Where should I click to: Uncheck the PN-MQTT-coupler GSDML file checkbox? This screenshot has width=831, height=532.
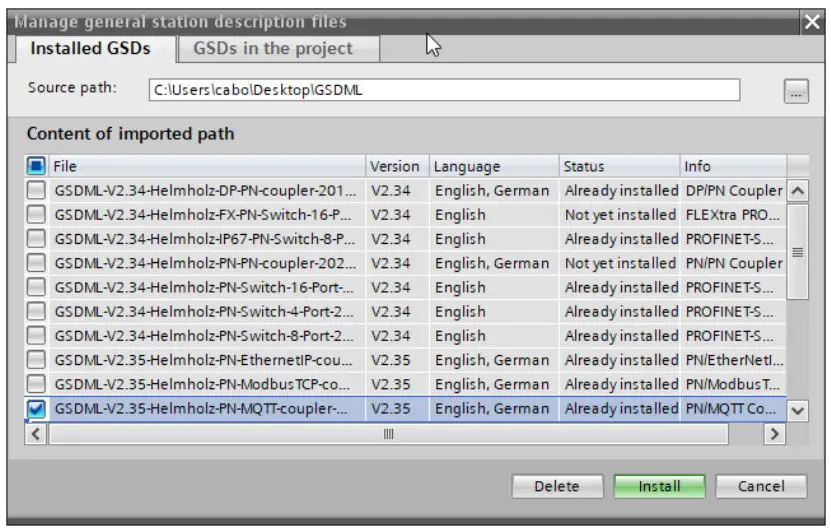point(36,409)
